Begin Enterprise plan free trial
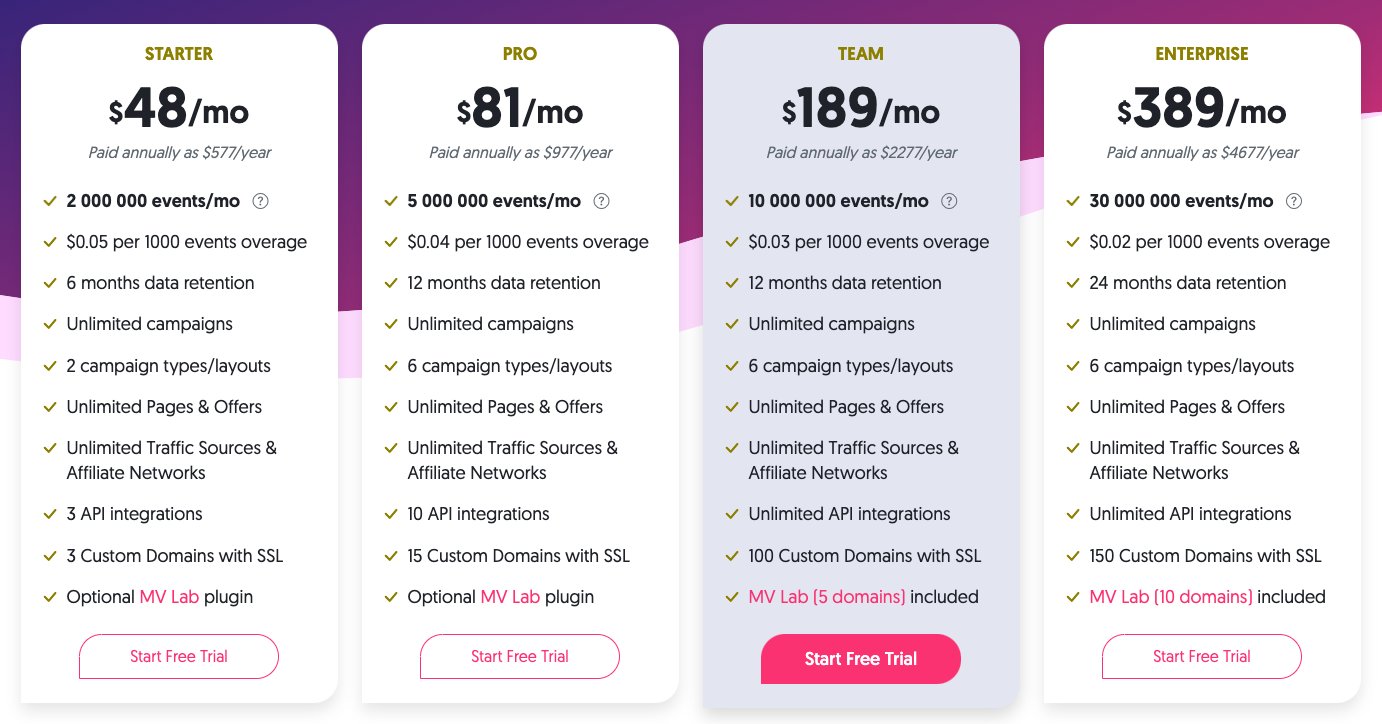The image size is (1382, 724). [x=1202, y=657]
